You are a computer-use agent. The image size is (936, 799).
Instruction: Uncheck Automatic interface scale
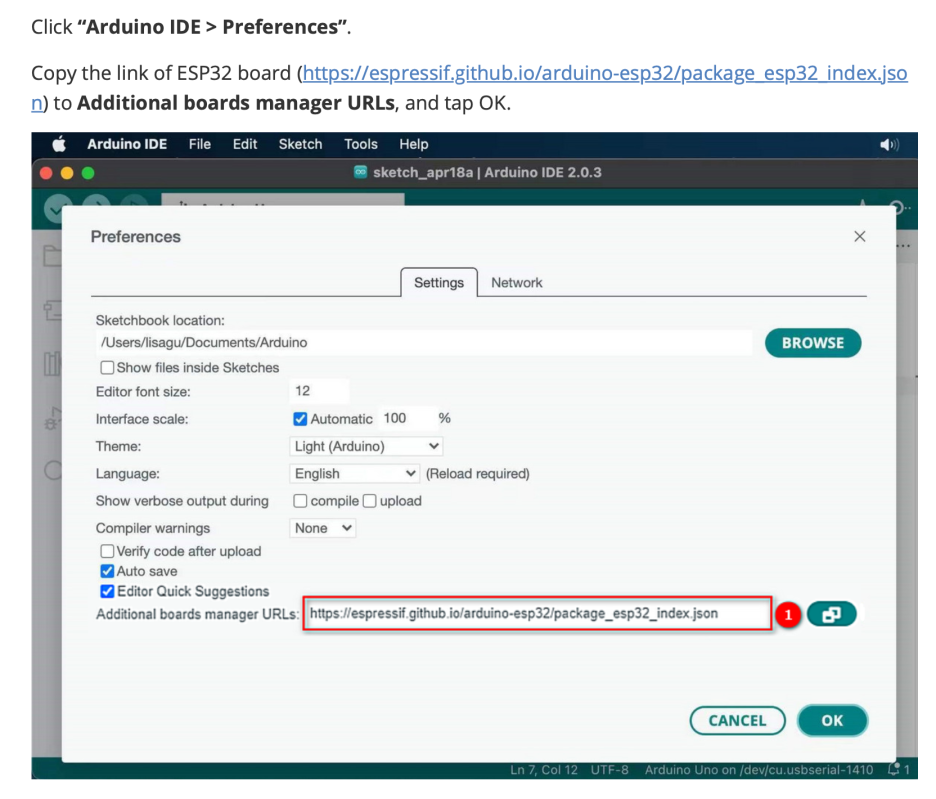coord(300,419)
